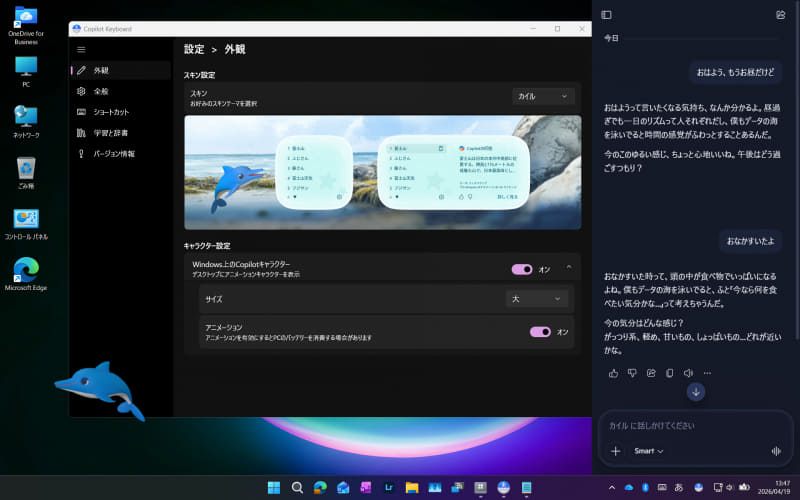Image resolution: width=800 pixels, height=500 pixels.
Task: Open the clock showing 13:47
Action: click(774, 488)
